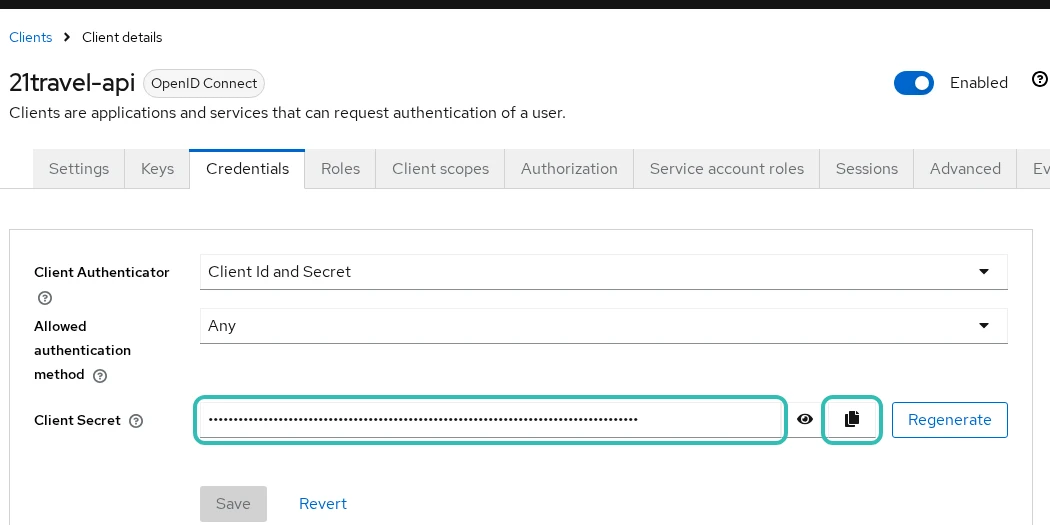Screen dimensions: 1050x525
Task: Open the Client Authenticator dropdown
Action: click(x=603, y=272)
